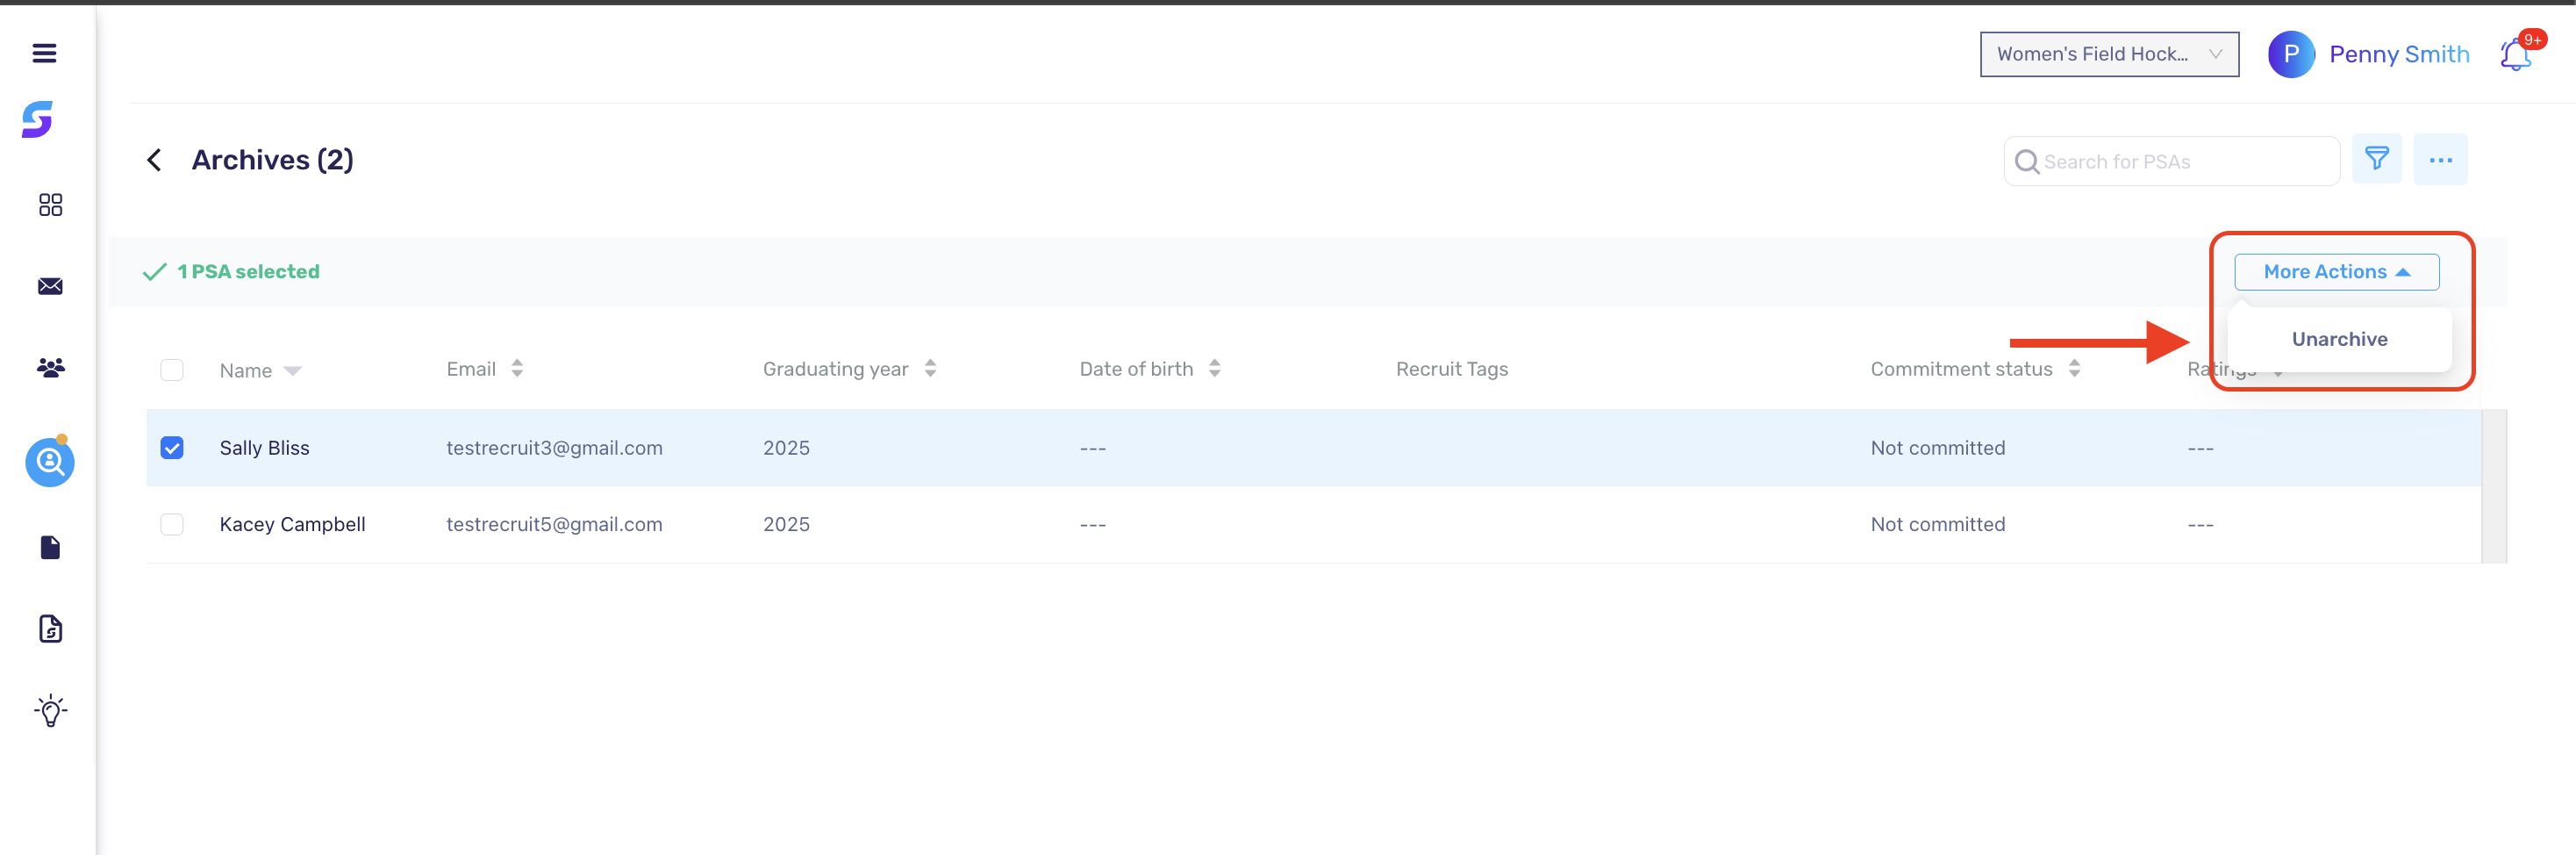Uncheck the Sally Bliss checkbox
Image resolution: width=2576 pixels, height=855 pixels.
(x=172, y=448)
